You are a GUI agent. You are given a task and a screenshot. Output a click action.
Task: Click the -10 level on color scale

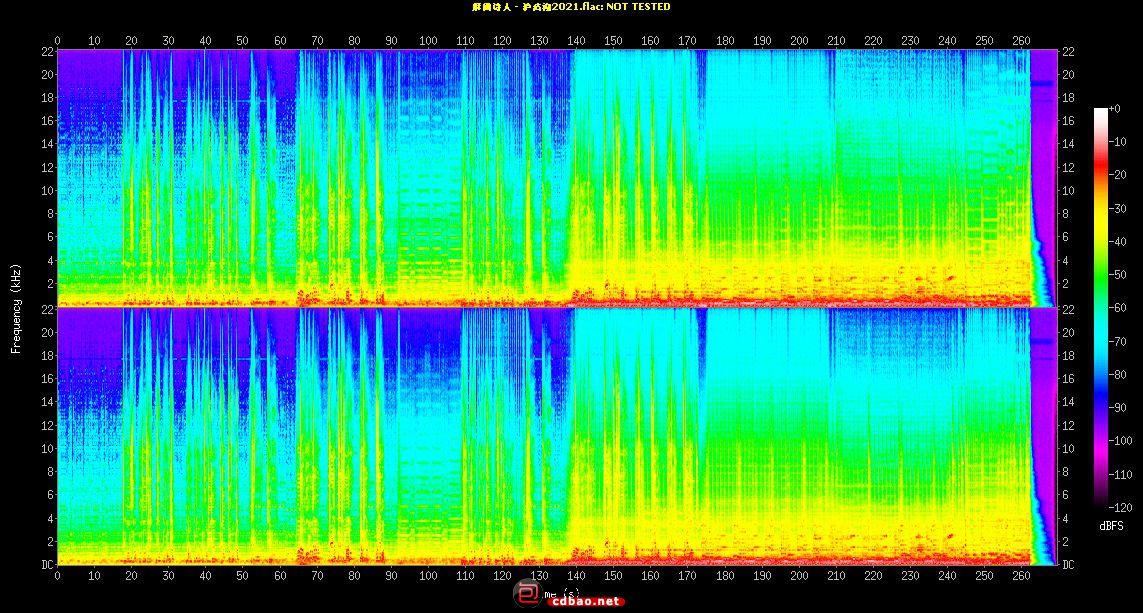1117,141
